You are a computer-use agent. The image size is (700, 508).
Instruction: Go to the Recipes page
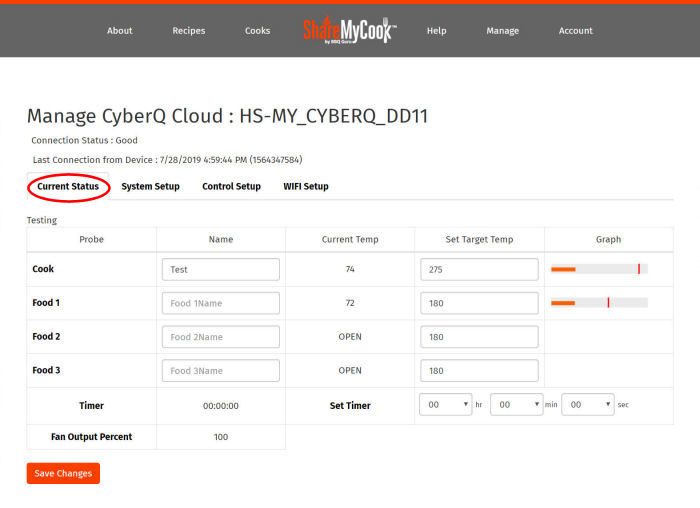coord(189,31)
